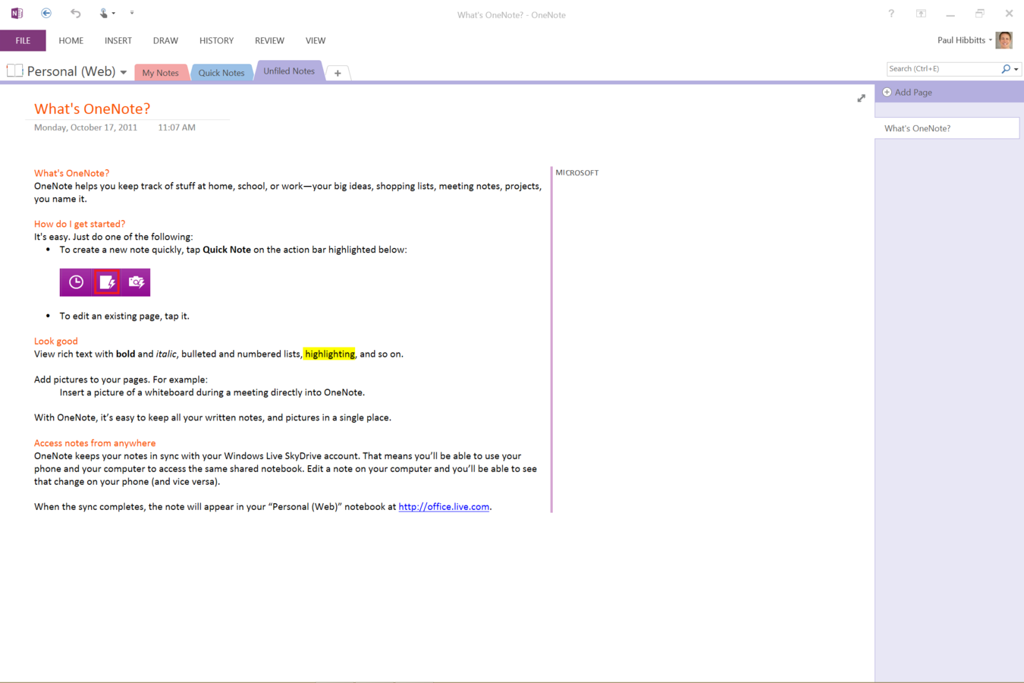Switch to the HOME ribbon tab

click(x=71, y=40)
